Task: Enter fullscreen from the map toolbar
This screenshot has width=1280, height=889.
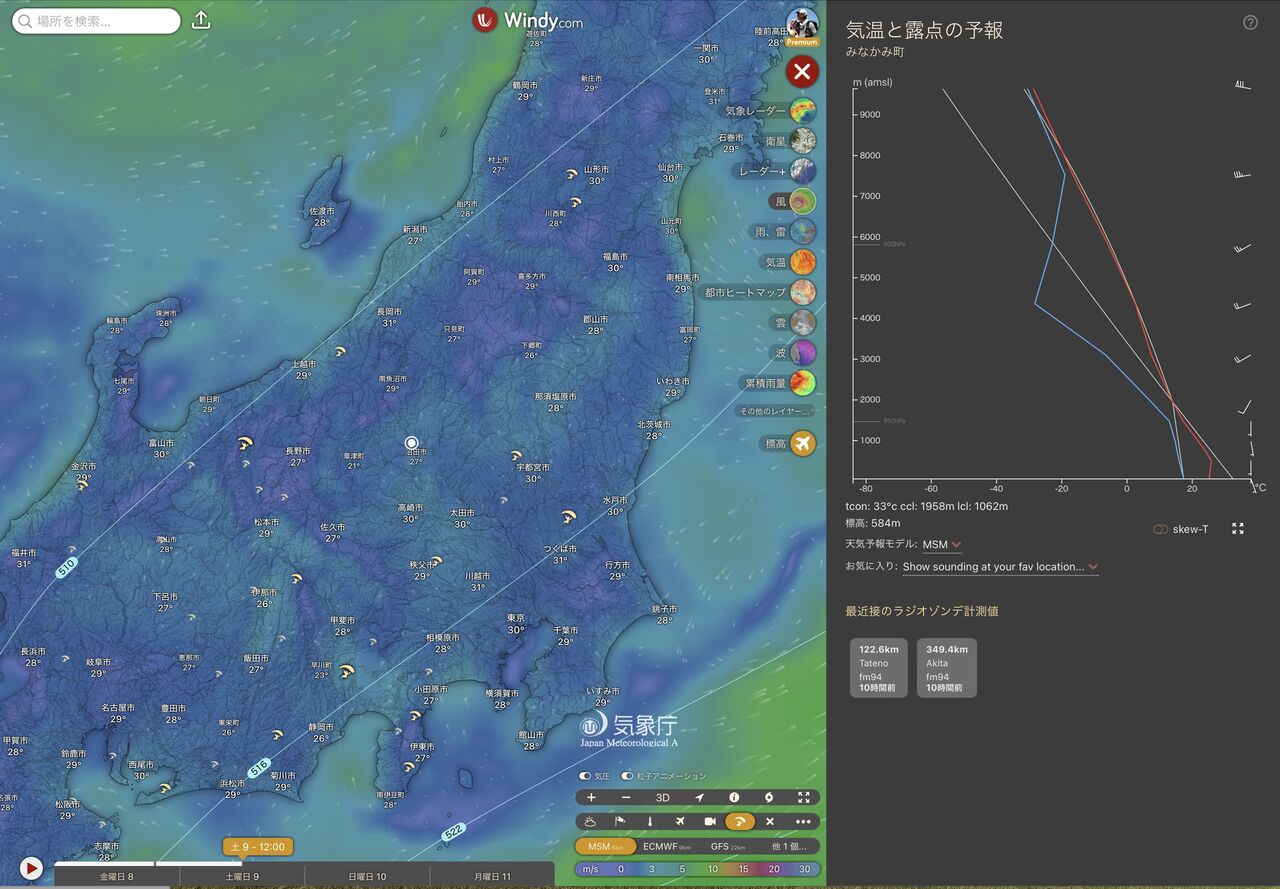Action: (804, 797)
